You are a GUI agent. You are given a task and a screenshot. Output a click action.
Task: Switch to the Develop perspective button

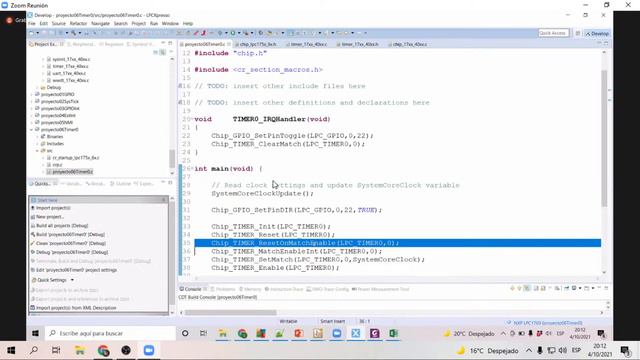point(597,33)
